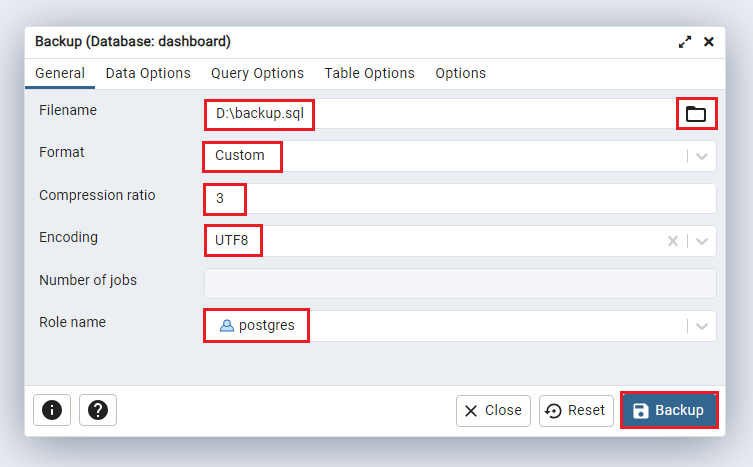753x467 pixels.
Task: Expand the Role name dropdown
Action: click(x=702, y=326)
